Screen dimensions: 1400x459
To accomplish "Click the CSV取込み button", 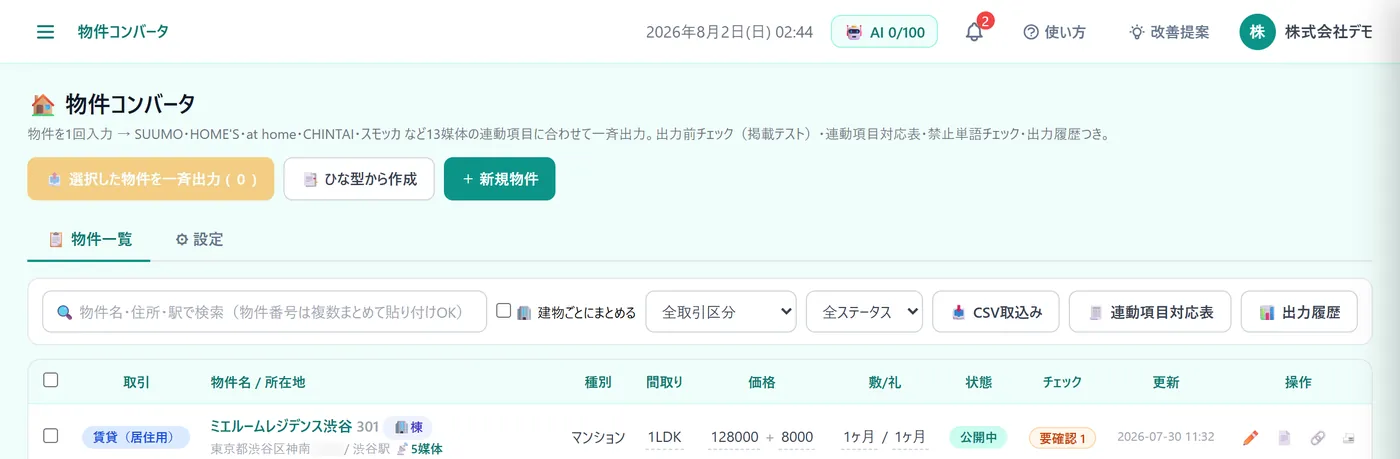I will [x=996, y=312].
